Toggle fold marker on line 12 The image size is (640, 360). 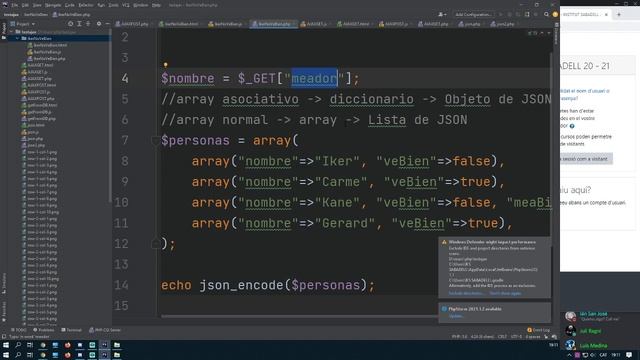156,244
